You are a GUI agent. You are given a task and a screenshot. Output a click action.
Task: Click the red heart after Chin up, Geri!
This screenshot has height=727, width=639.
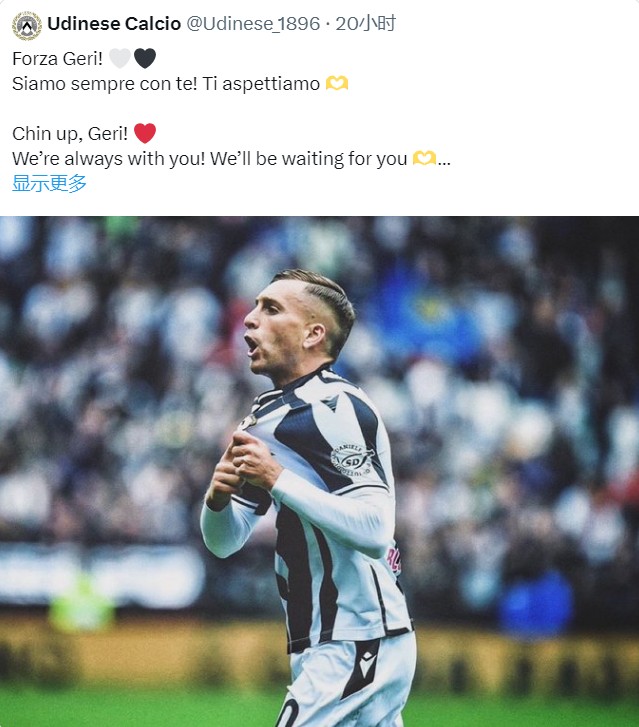pos(145,134)
